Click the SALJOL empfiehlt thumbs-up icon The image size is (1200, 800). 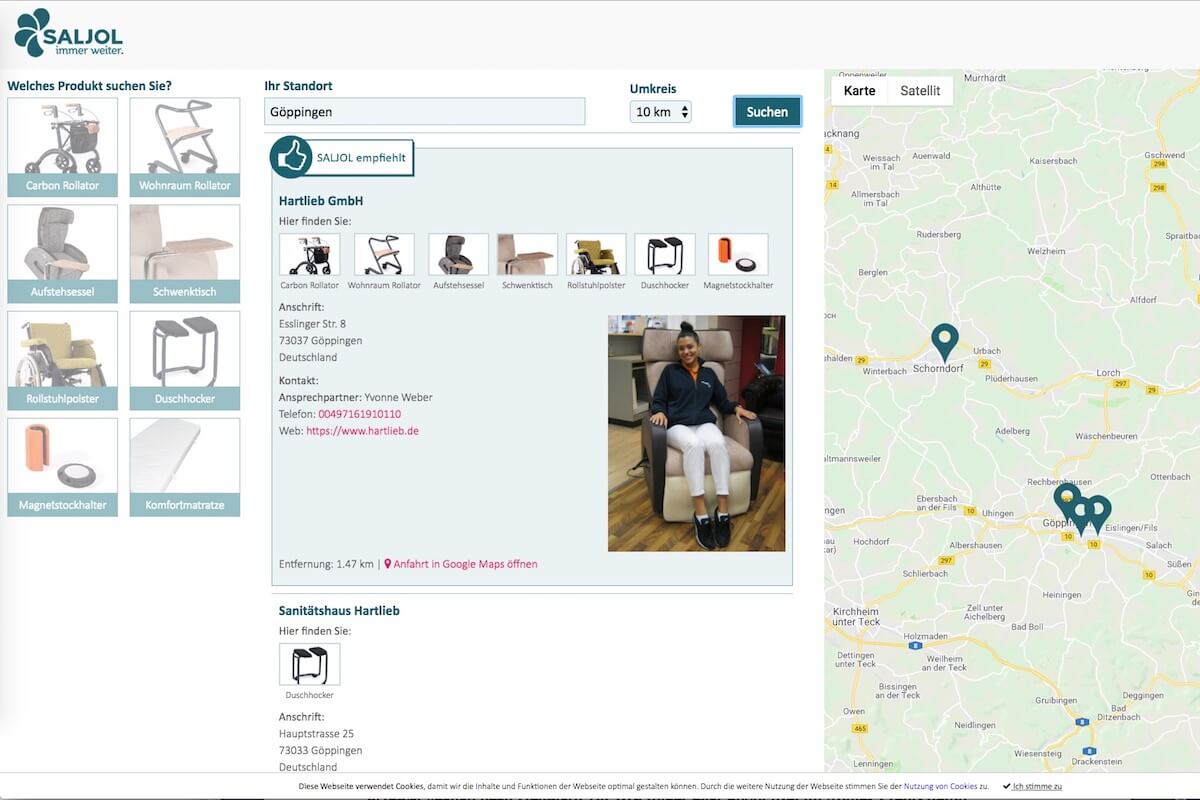(291, 157)
